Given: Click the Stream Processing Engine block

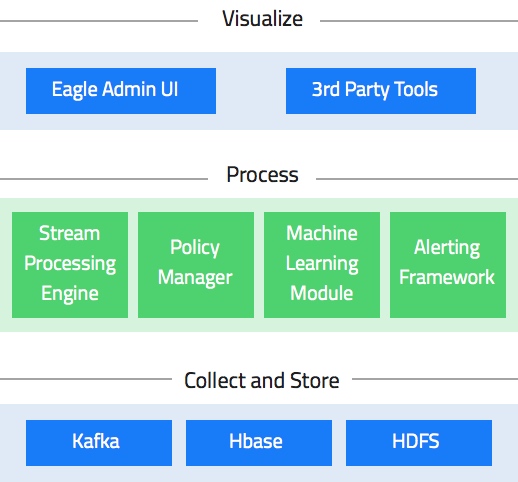Looking at the screenshot, I should pos(70,265).
